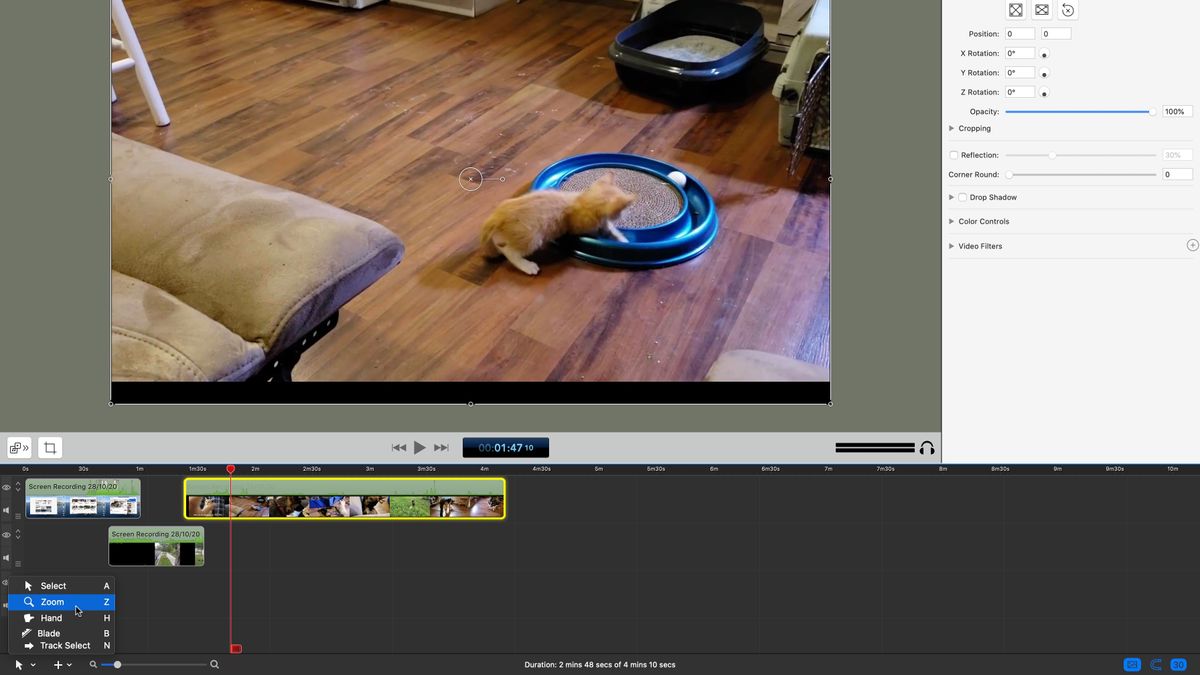
Task: Click the headphone monitoring icon near audio meter
Action: pyautogui.click(x=927, y=447)
